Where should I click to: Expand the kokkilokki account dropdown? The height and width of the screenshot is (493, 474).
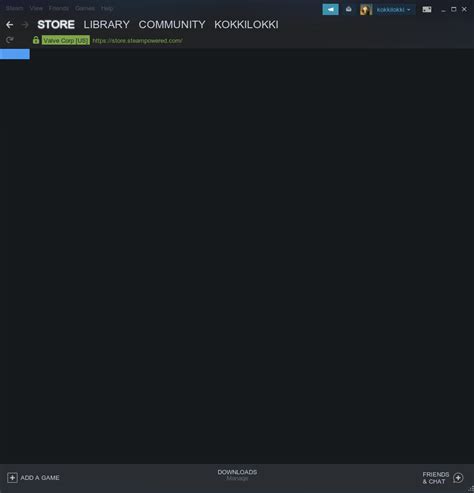(x=393, y=10)
